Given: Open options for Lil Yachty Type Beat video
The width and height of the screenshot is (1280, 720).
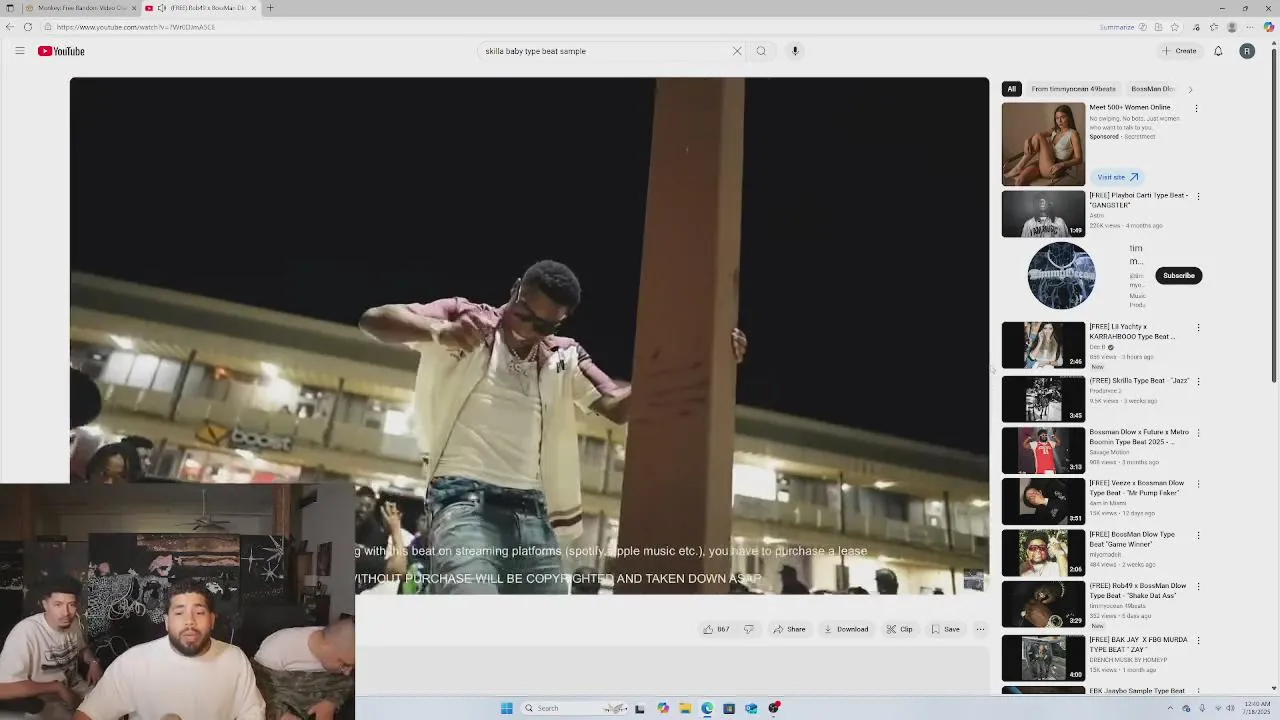Looking at the screenshot, I should click(x=1198, y=327).
